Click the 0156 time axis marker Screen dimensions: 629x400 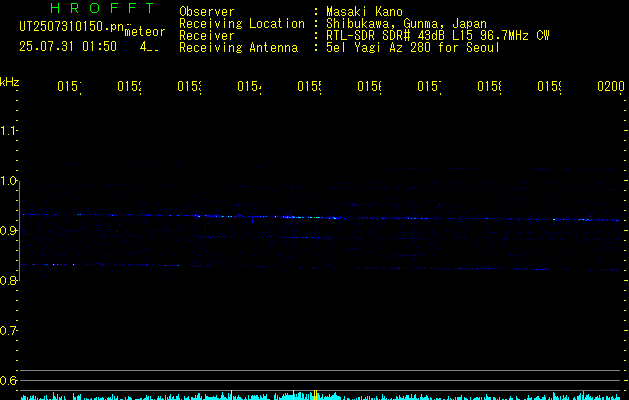tap(369, 87)
